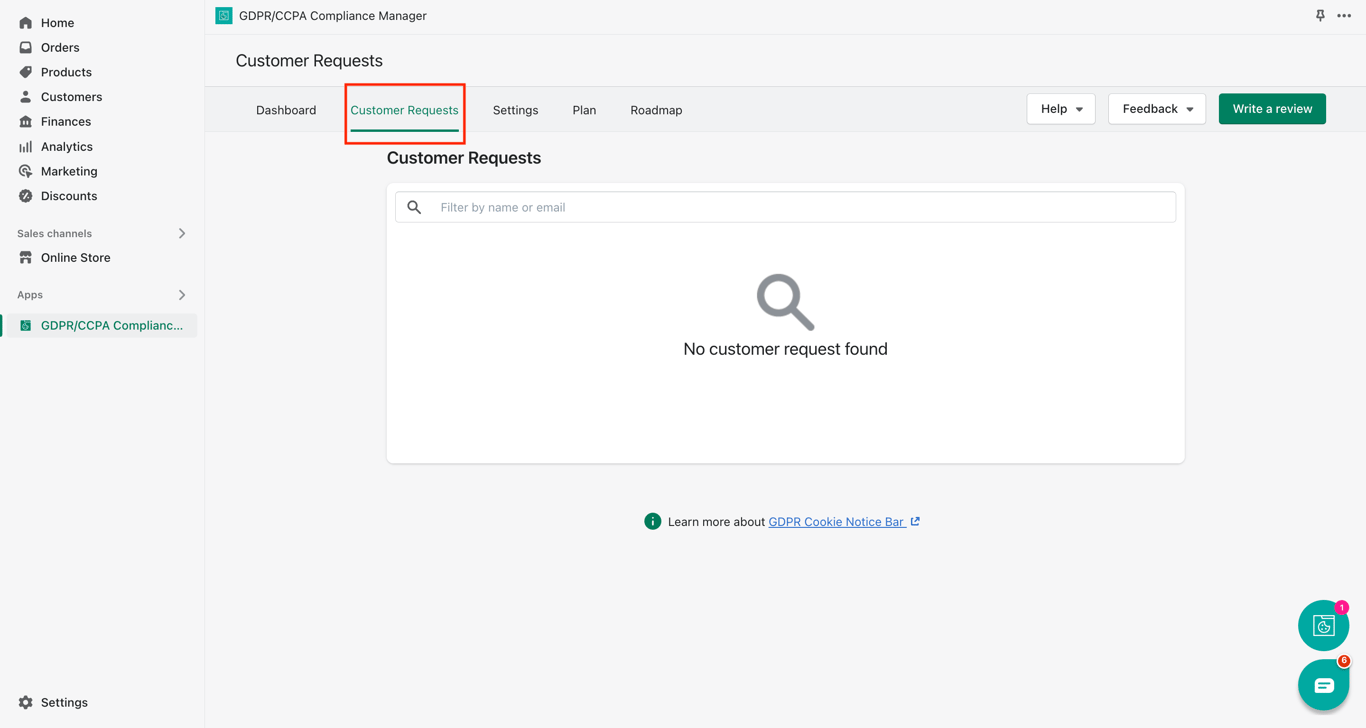Click the No customer request found message
This screenshot has width=1366, height=728.
785,349
